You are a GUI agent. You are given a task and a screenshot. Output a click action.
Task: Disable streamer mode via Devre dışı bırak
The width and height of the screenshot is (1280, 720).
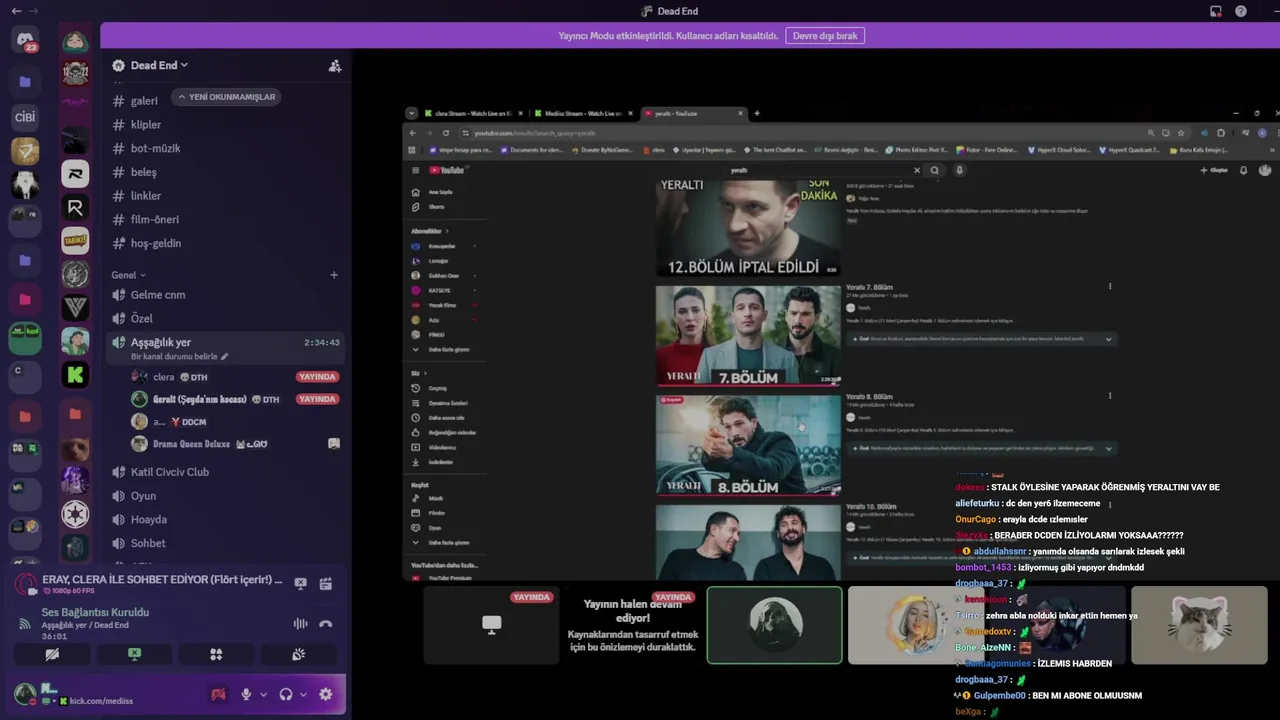[825, 35]
